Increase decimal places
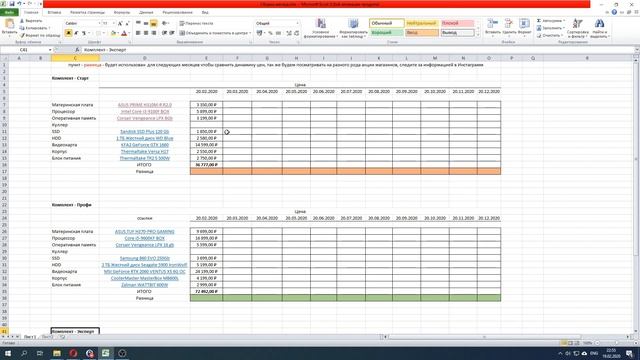 pos(289,33)
